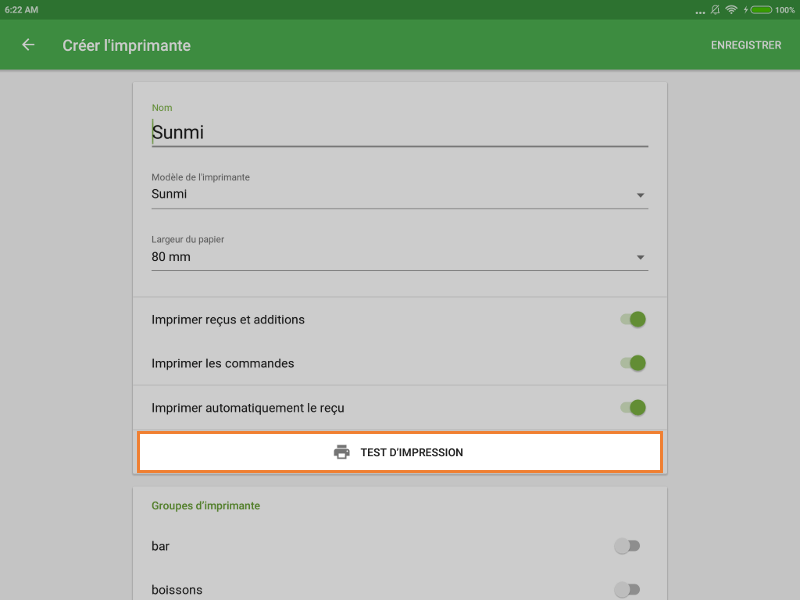This screenshot has height=600, width=800.
Task: Turn off Imprimer les commandes toggle
Action: pos(632,364)
